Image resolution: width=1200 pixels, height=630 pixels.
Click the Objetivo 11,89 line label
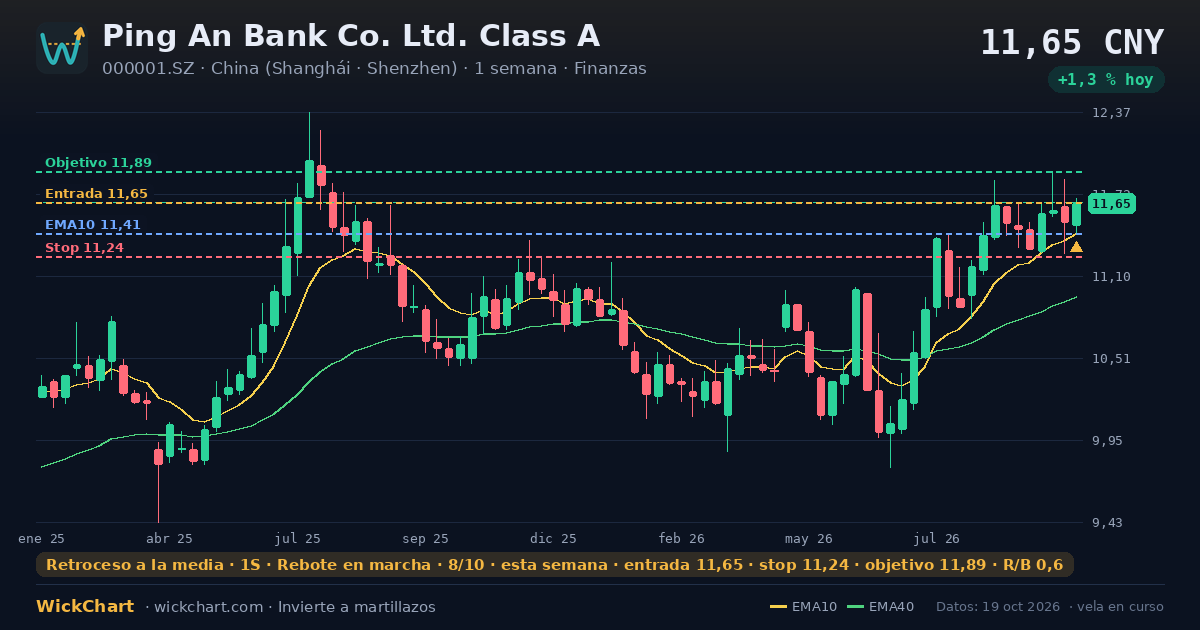pyautogui.click(x=98, y=163)
